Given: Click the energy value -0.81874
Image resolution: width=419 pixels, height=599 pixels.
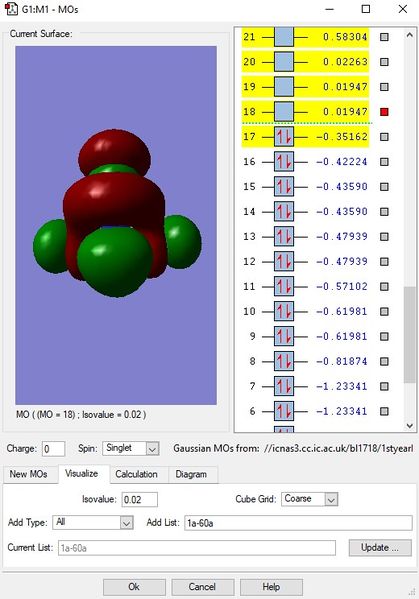Looking at the screenshot, I should coord(342,361).
